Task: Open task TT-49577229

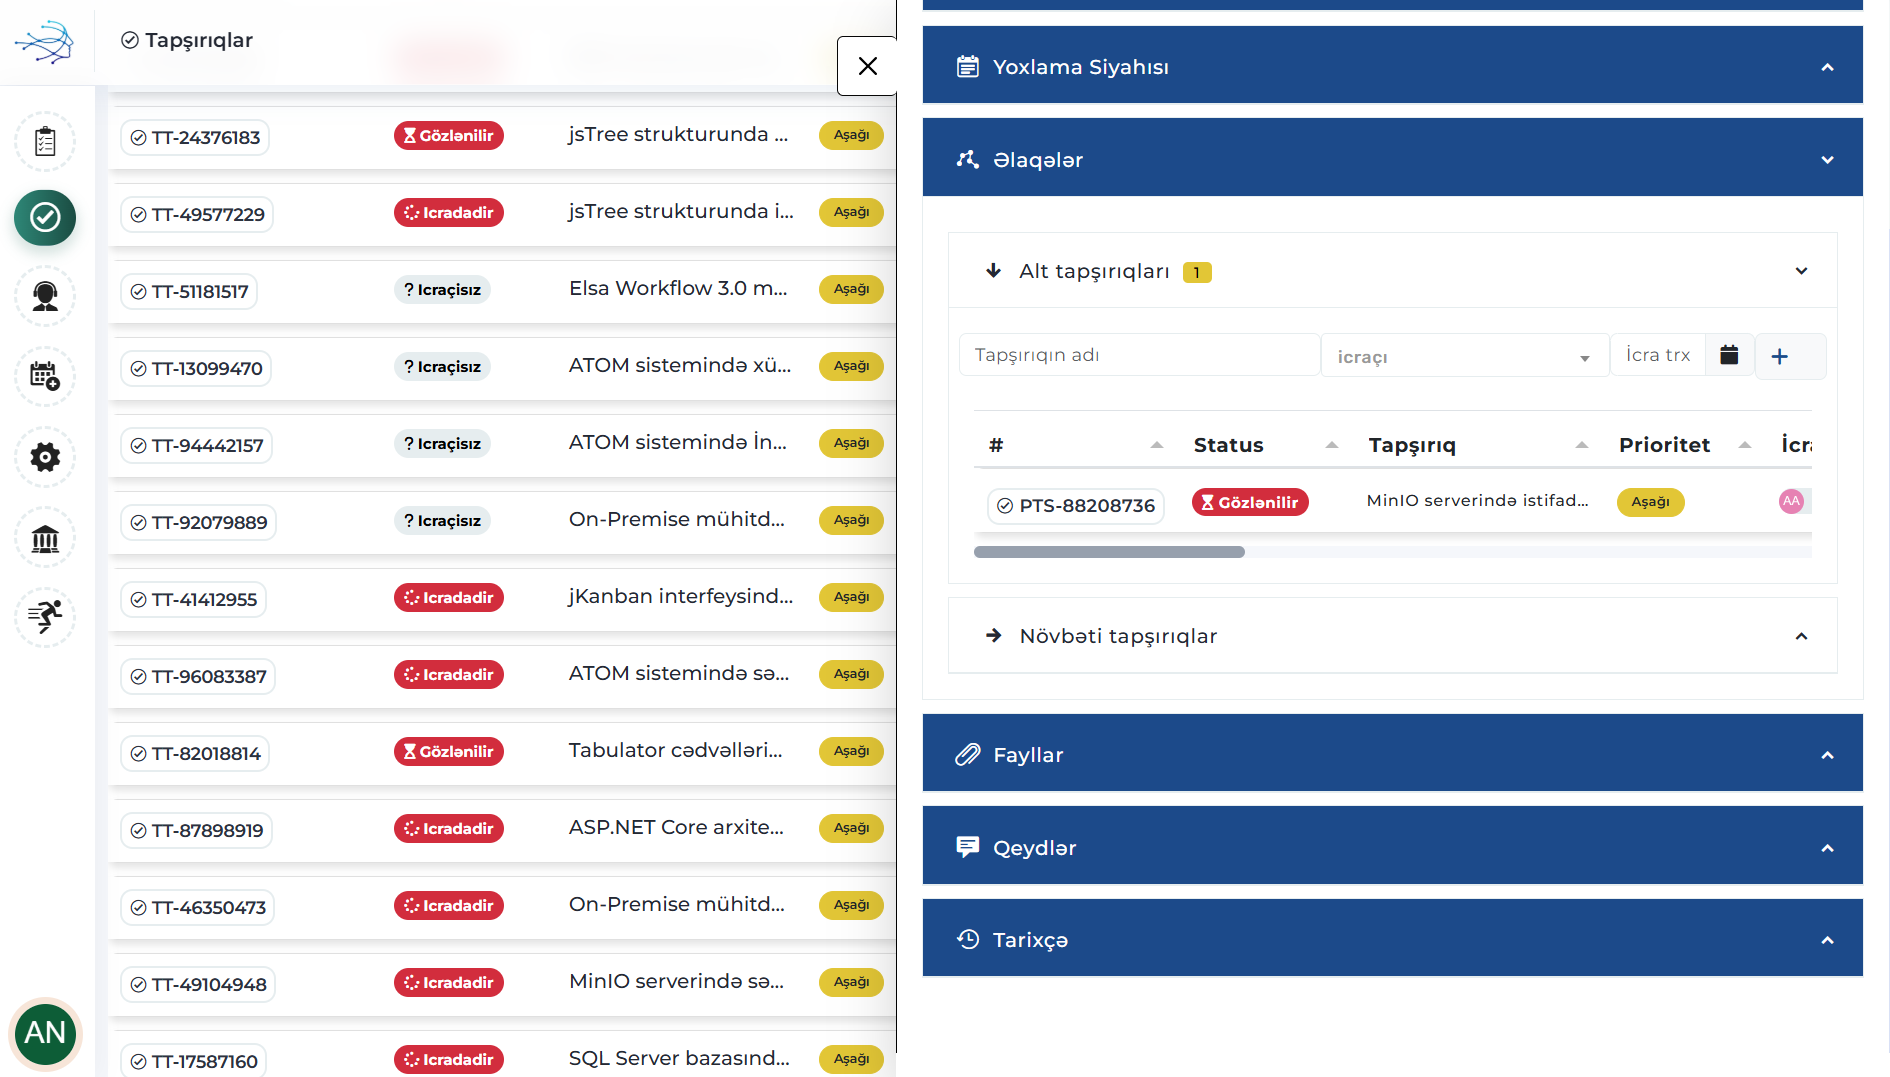Action: tap(197, 214)
